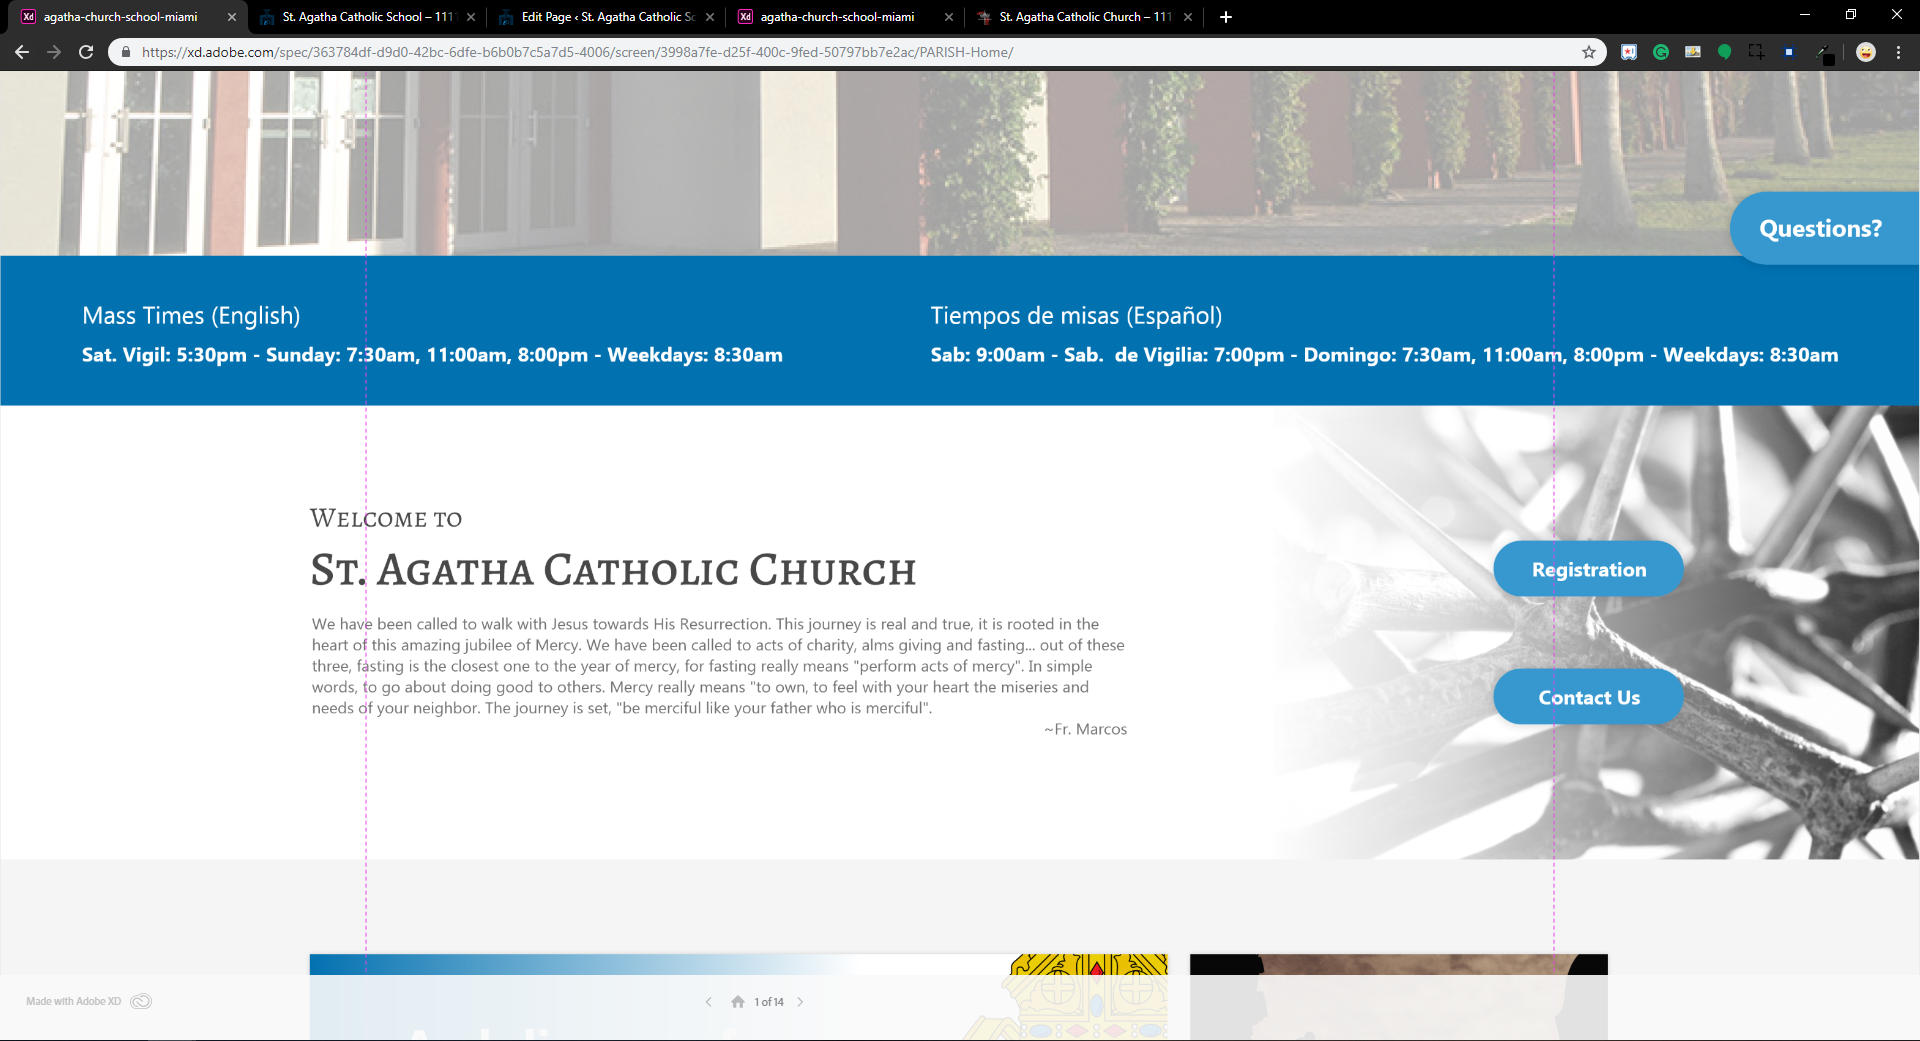This screenshot has height=1041, width=1920.
Task: Open the Chrome profile avatar menu
Action: [x=1866, y=52]
